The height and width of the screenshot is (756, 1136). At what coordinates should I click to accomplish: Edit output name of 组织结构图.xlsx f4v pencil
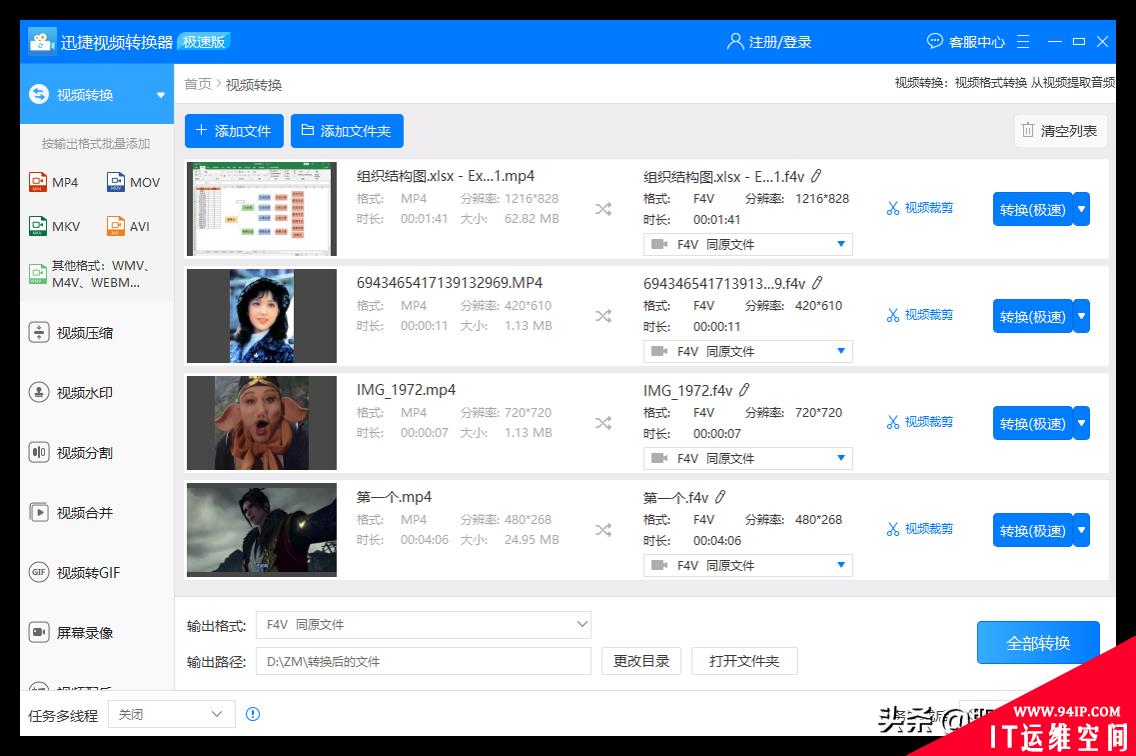click(816, 176)
